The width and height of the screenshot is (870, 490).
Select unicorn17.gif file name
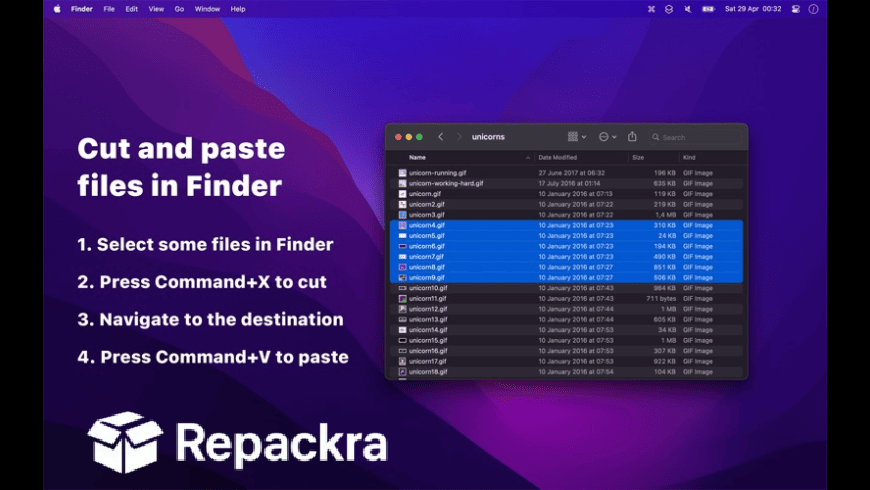pyautogui.click(x=427, y=362)
